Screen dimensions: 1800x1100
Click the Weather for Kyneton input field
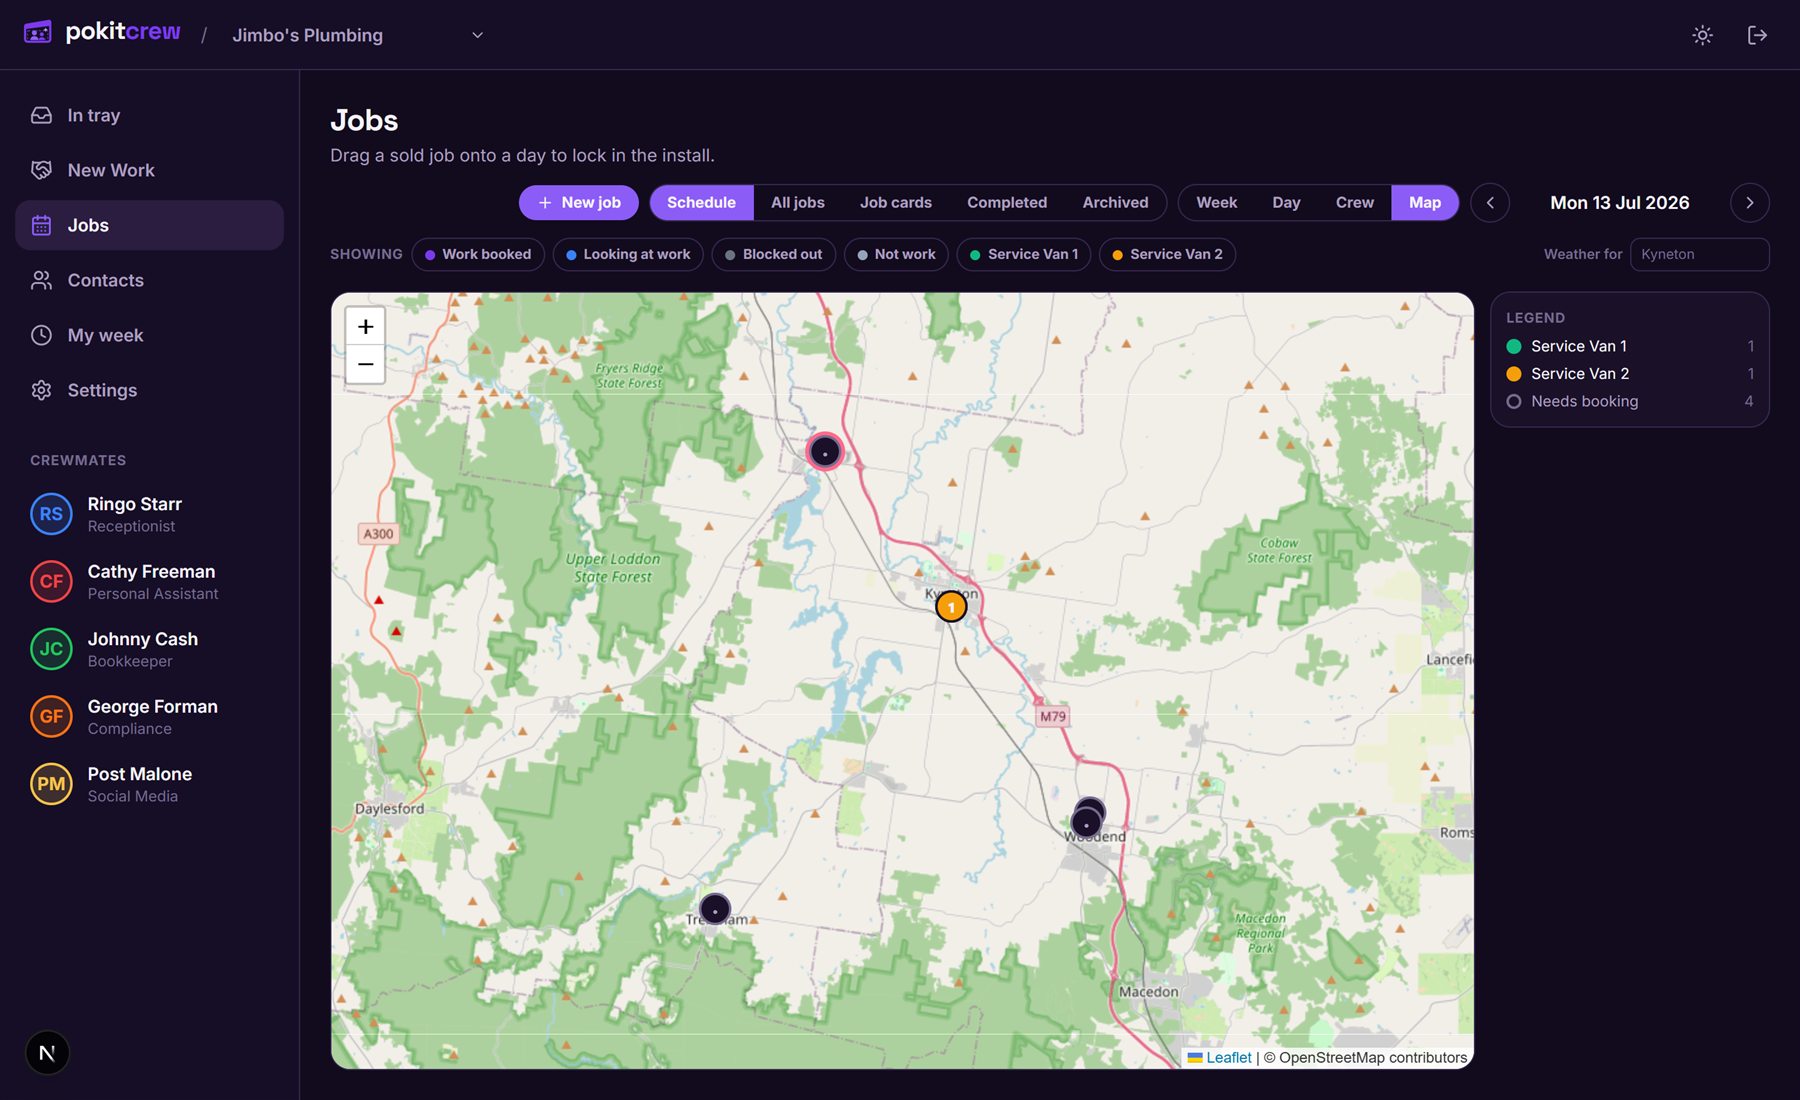[x=1699, y=254]
